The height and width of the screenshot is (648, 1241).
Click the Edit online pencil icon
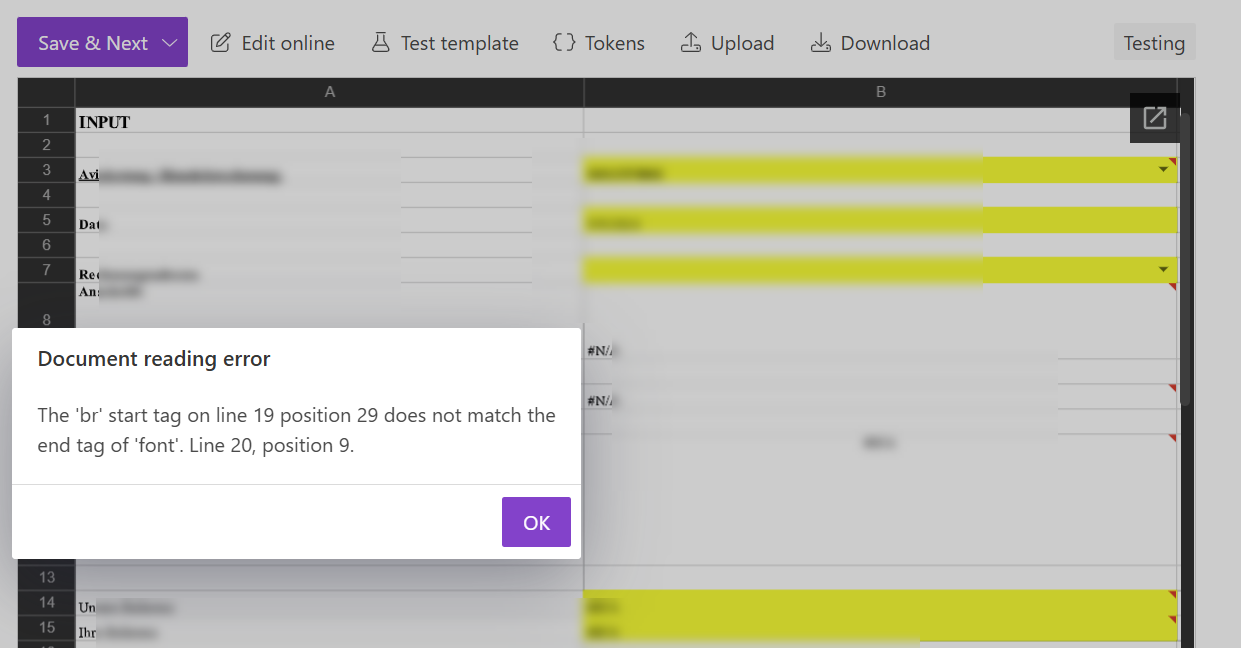point(220,43)
